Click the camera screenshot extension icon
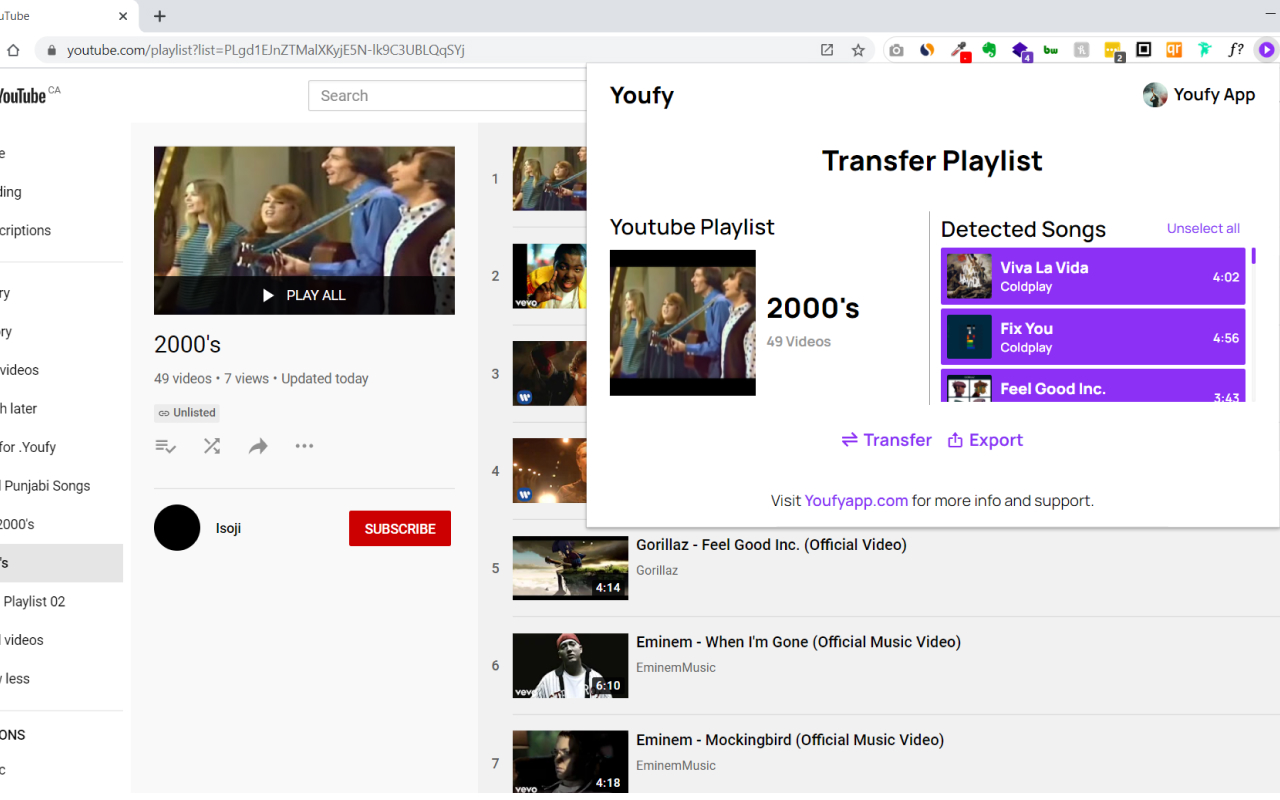This screenshot has height=800, width=1280. [x=896, y=50]
